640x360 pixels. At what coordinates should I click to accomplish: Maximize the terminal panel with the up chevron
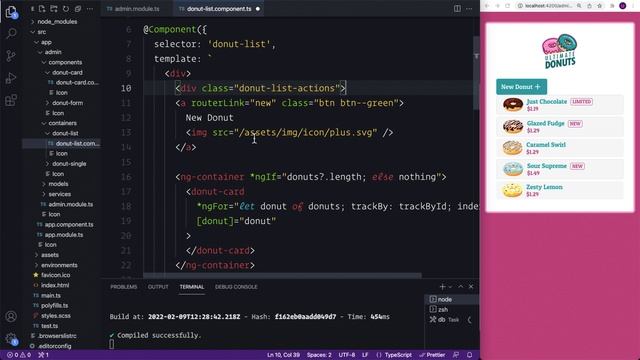click(461, 287)
